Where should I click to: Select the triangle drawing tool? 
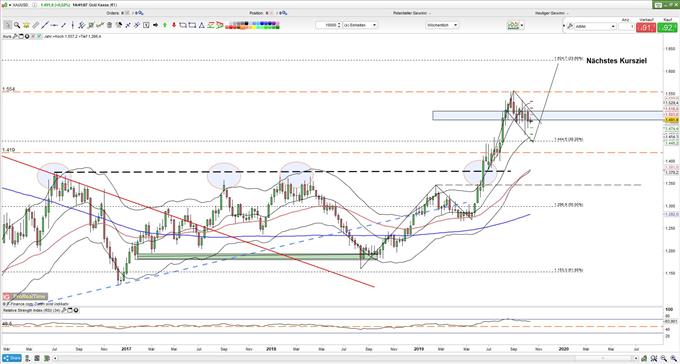202,25
